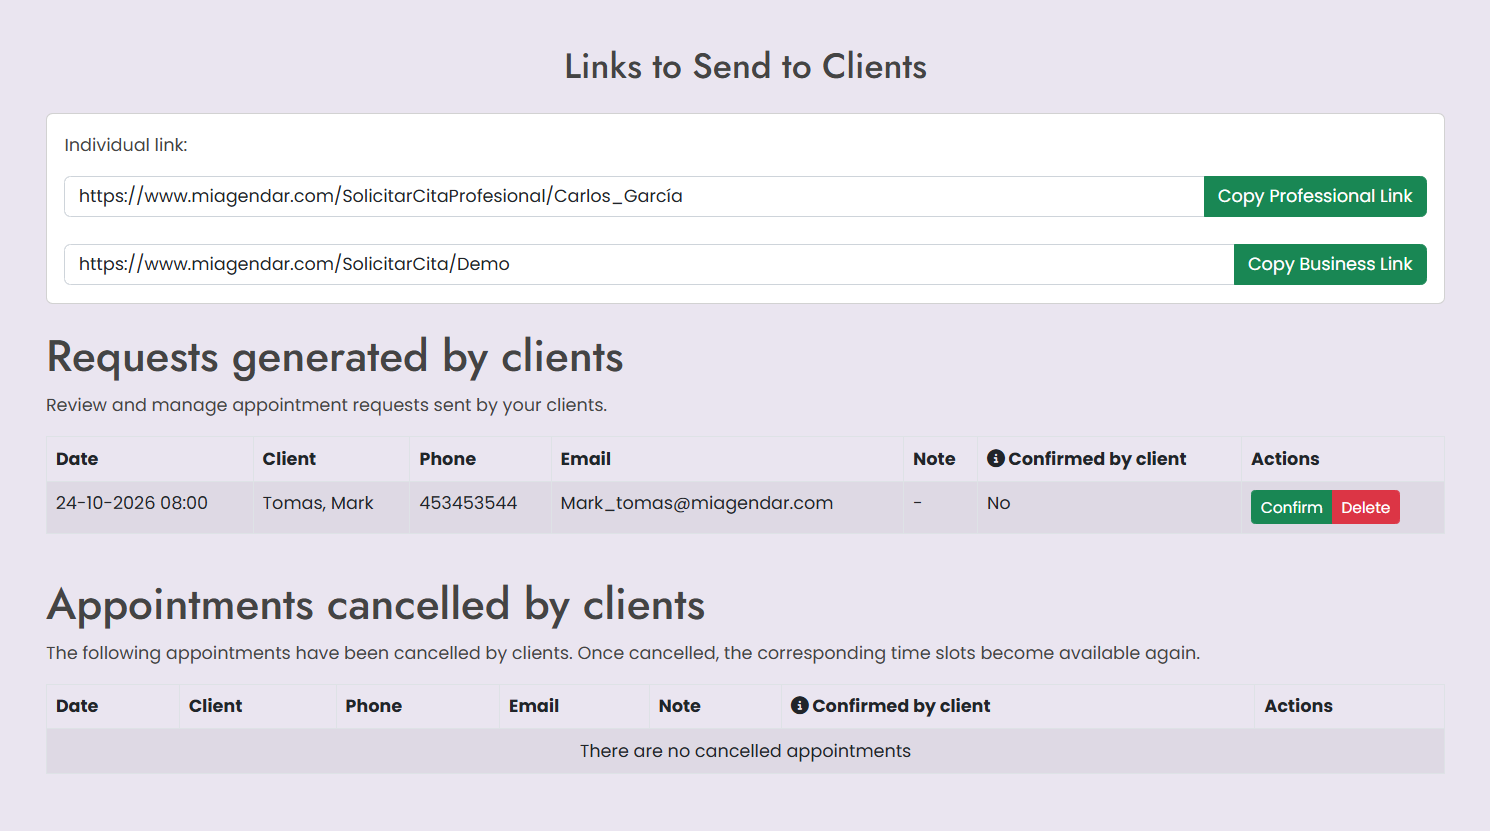Focus the Carlos_García professional link field
This screenshot has width=1490, height=831.
click(634, 196)
